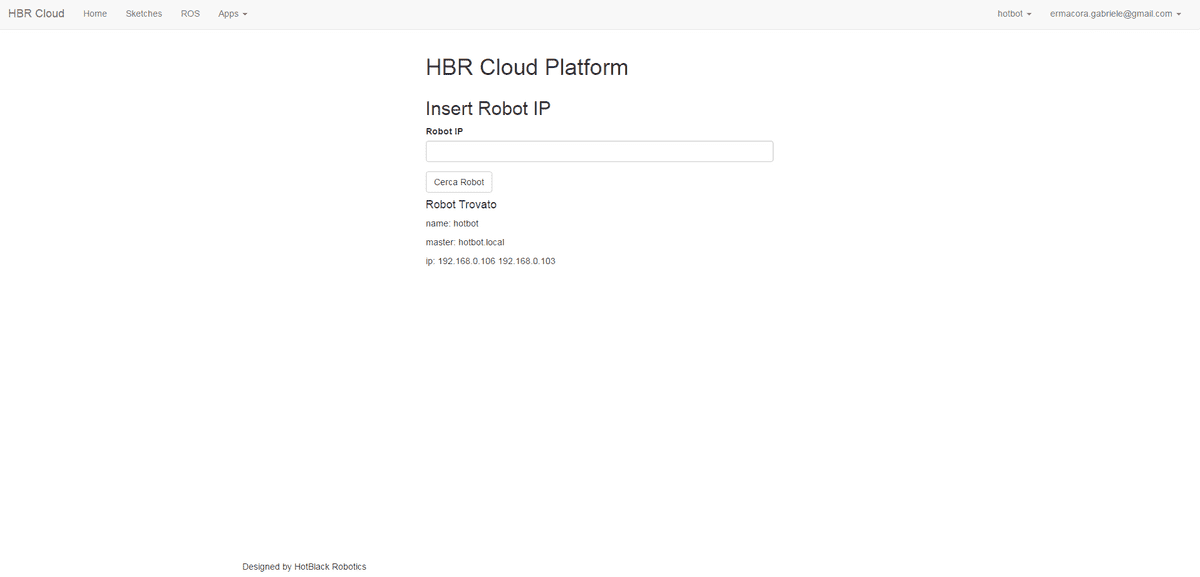The height and width of the screenshot is (577, 1200).
Task: Open the hotbot robot selector dropdown
Action: [1013, 13]
